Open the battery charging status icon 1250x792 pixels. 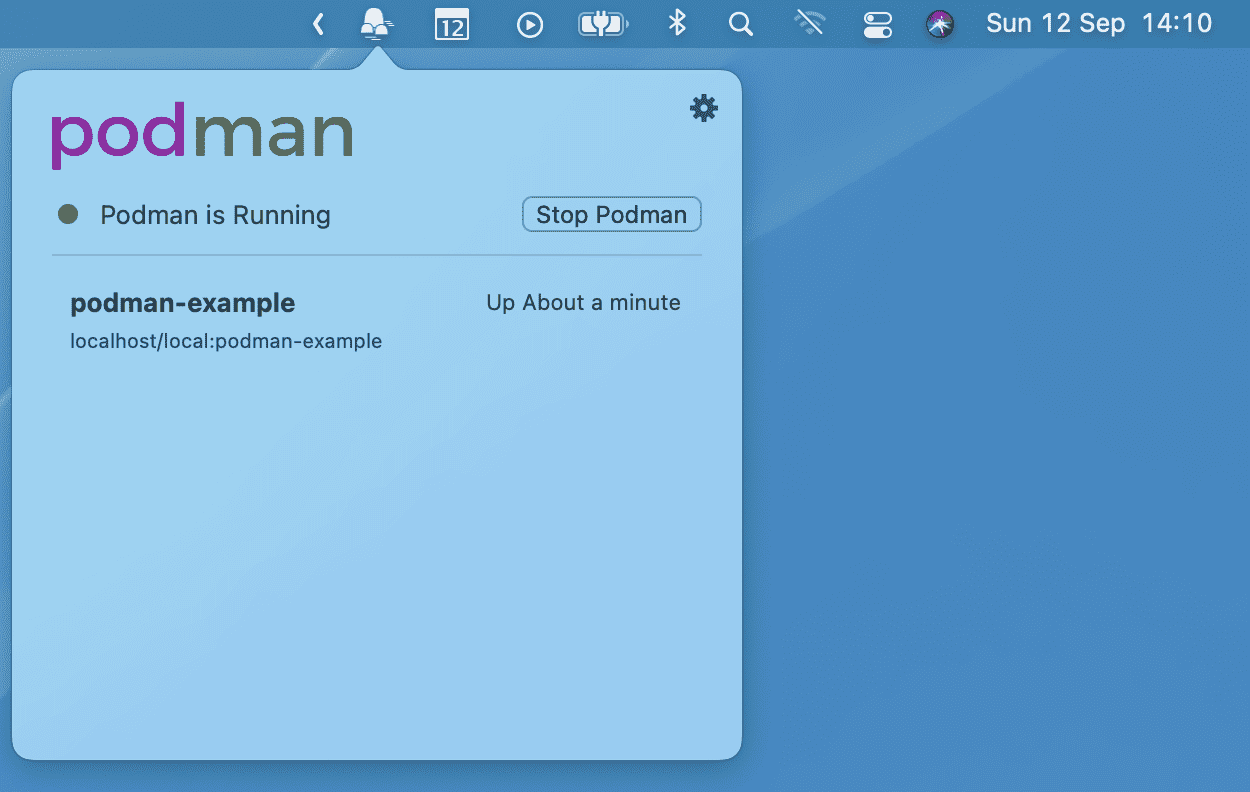pyautogui.click(x=603, y=24)
